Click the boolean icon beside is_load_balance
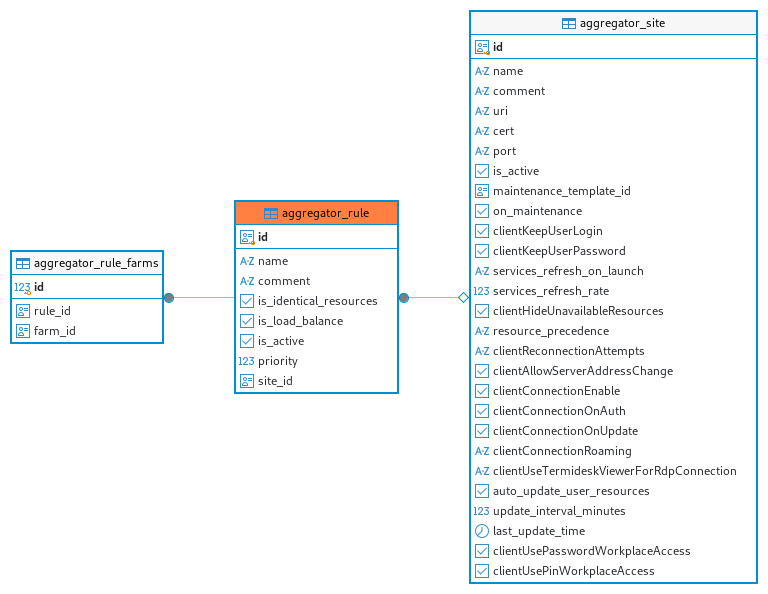This screenshot has width=768, height=594. coord(247,321)
